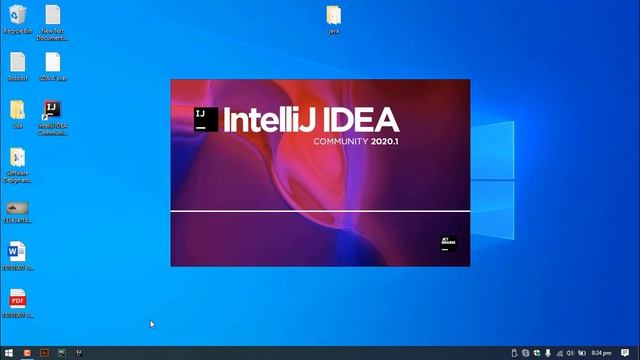
Task: Open the Windows Start menu
Action: coord(9,353)
